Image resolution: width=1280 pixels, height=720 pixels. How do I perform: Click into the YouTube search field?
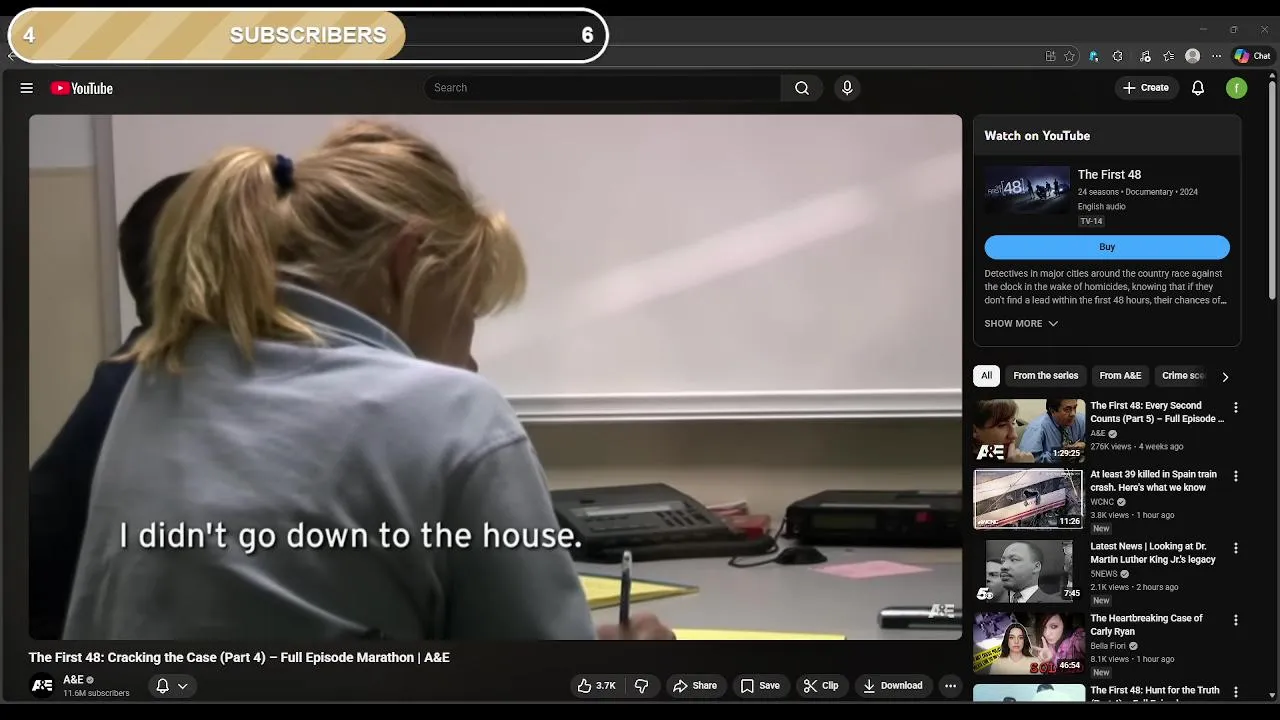(603, 88)
